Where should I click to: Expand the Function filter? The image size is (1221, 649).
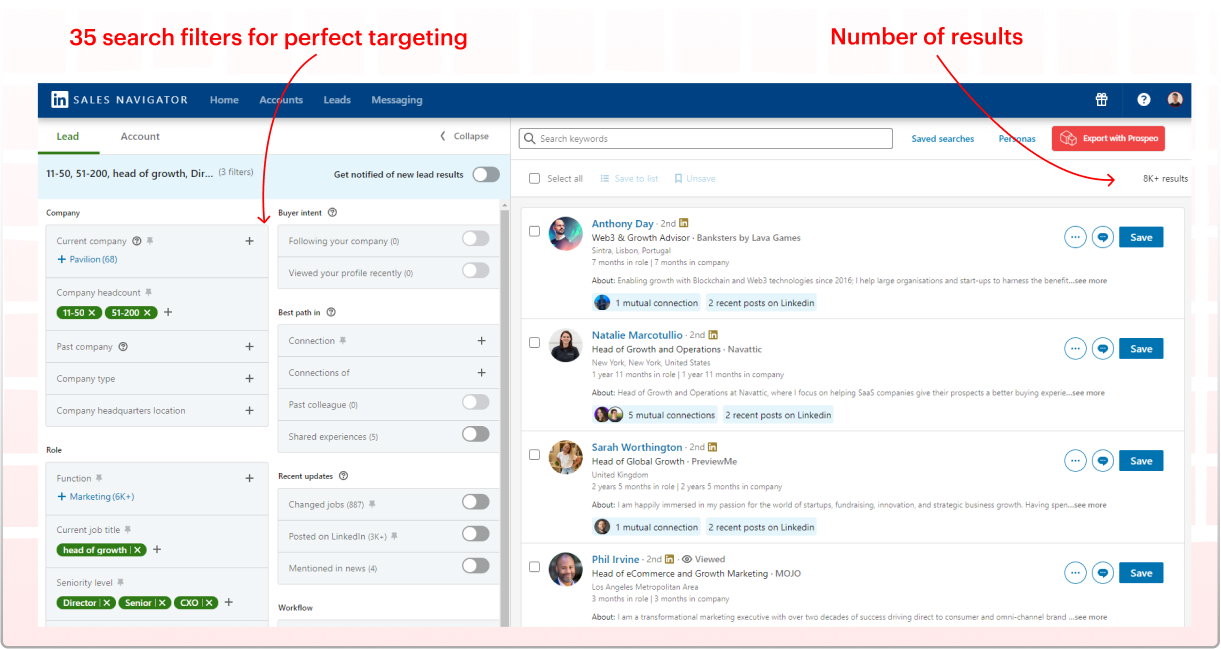(250, 479)
